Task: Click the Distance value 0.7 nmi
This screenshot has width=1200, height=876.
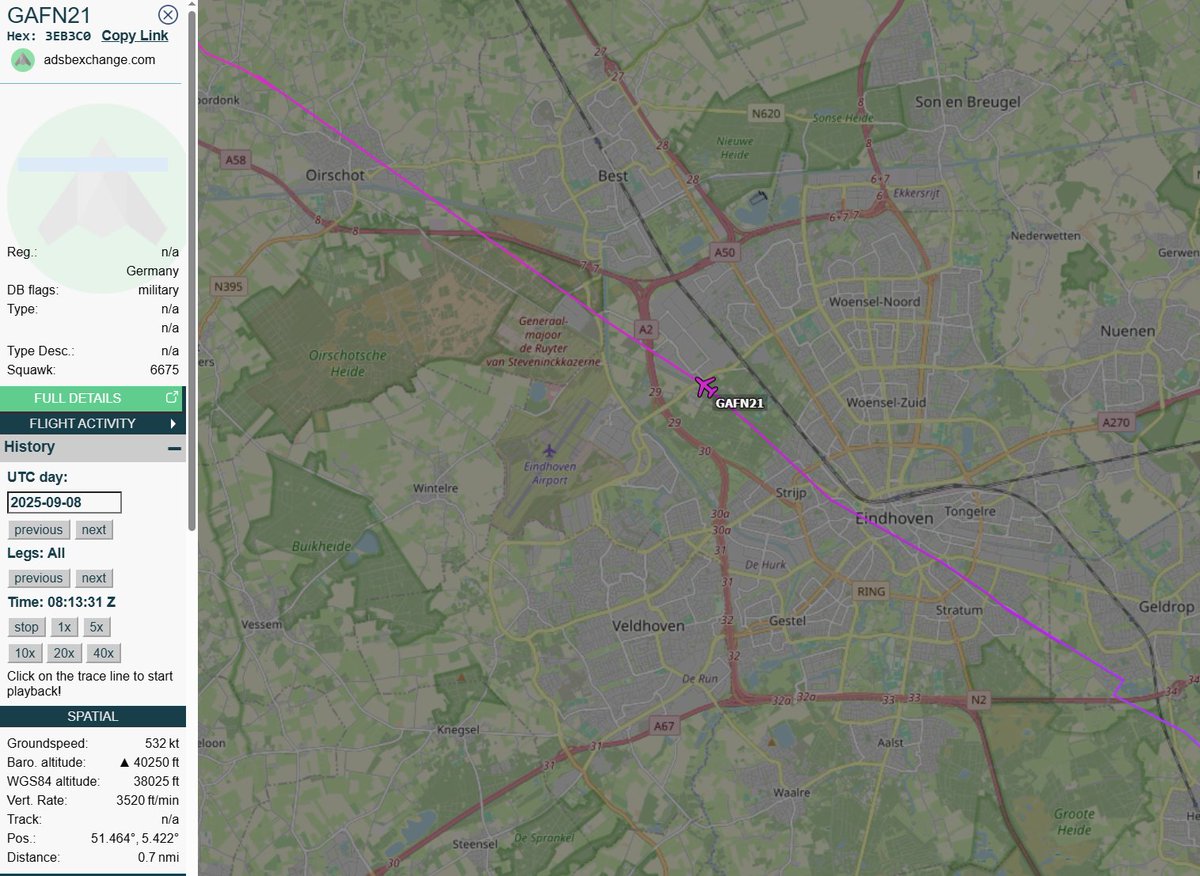Action: tap(159, 858)
